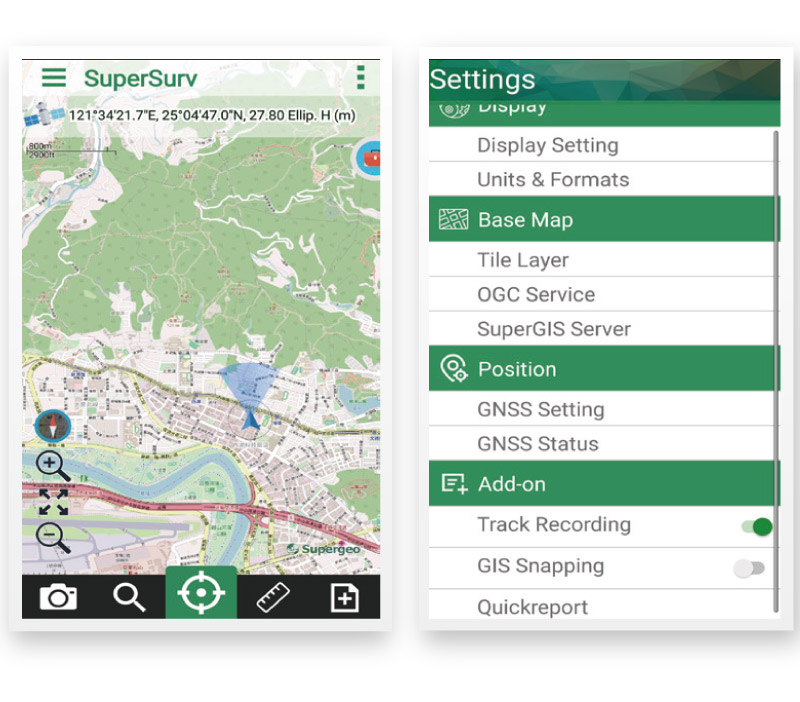Tap the Base Map section icon
The width and height of the screenshot is (800, 702).
coord(453,219)
